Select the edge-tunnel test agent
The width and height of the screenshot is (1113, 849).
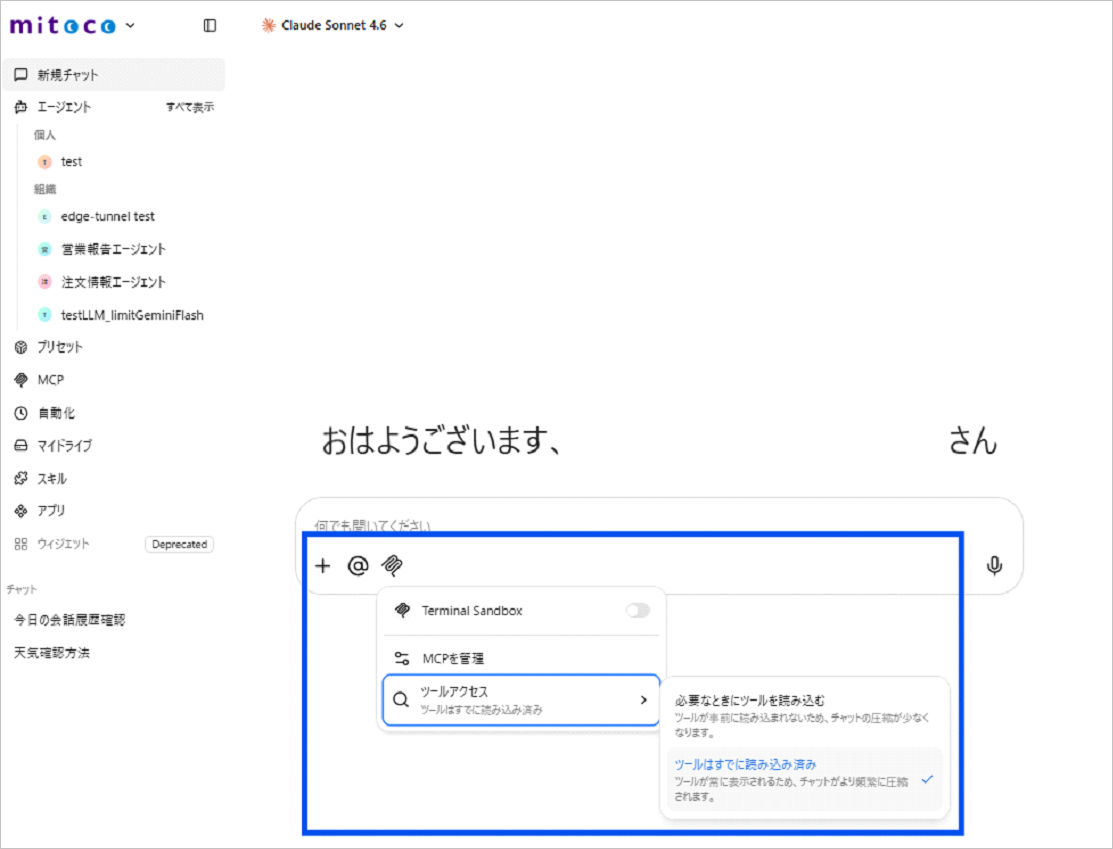(x=107, y=217)
